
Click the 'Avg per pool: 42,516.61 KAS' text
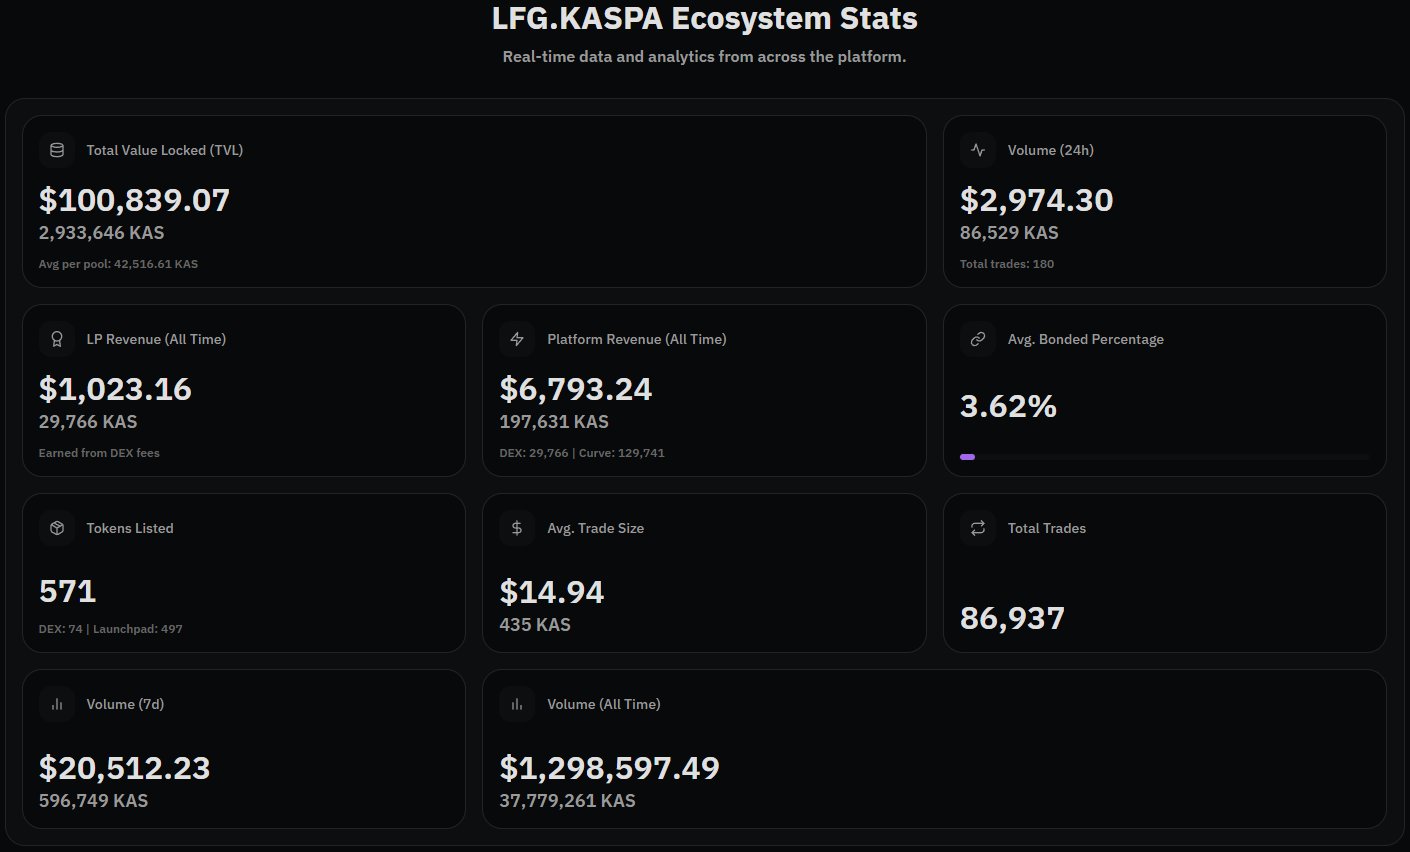coord(118,264)
